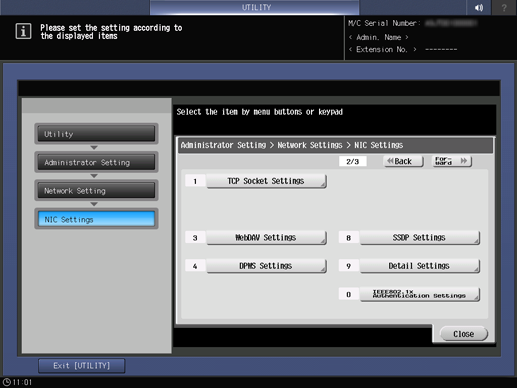Select Utility in the breadcrumb sidebar
The image size is (517, 388).
(x=96, y=134)
